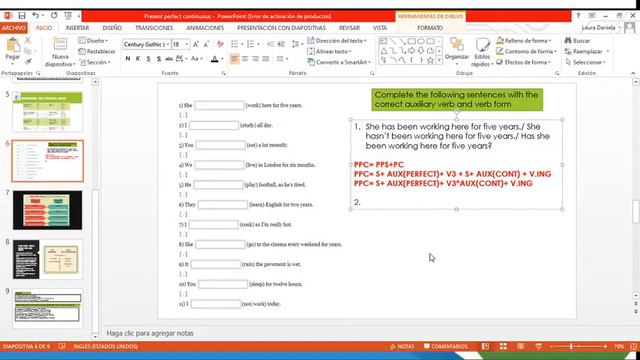Switch to reading view in status bar
Image resolution: width=640 pixels, height=360 pixels.
point(520,346)
